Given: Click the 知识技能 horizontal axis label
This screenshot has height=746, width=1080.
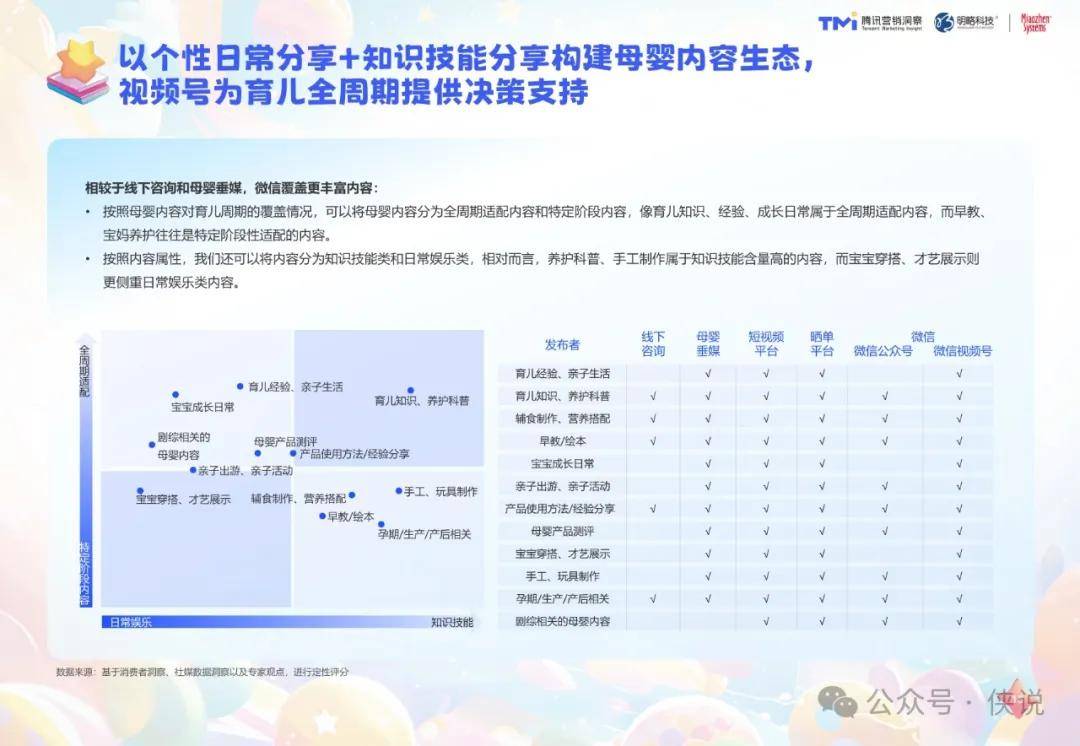Looking at the screenshot, I should point(453,622).
